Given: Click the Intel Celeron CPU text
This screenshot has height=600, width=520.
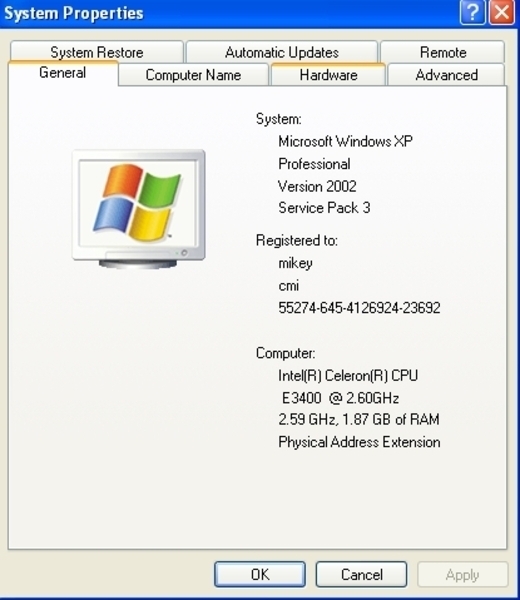Looking at the screenshot, I should click(x=348, y=375).
